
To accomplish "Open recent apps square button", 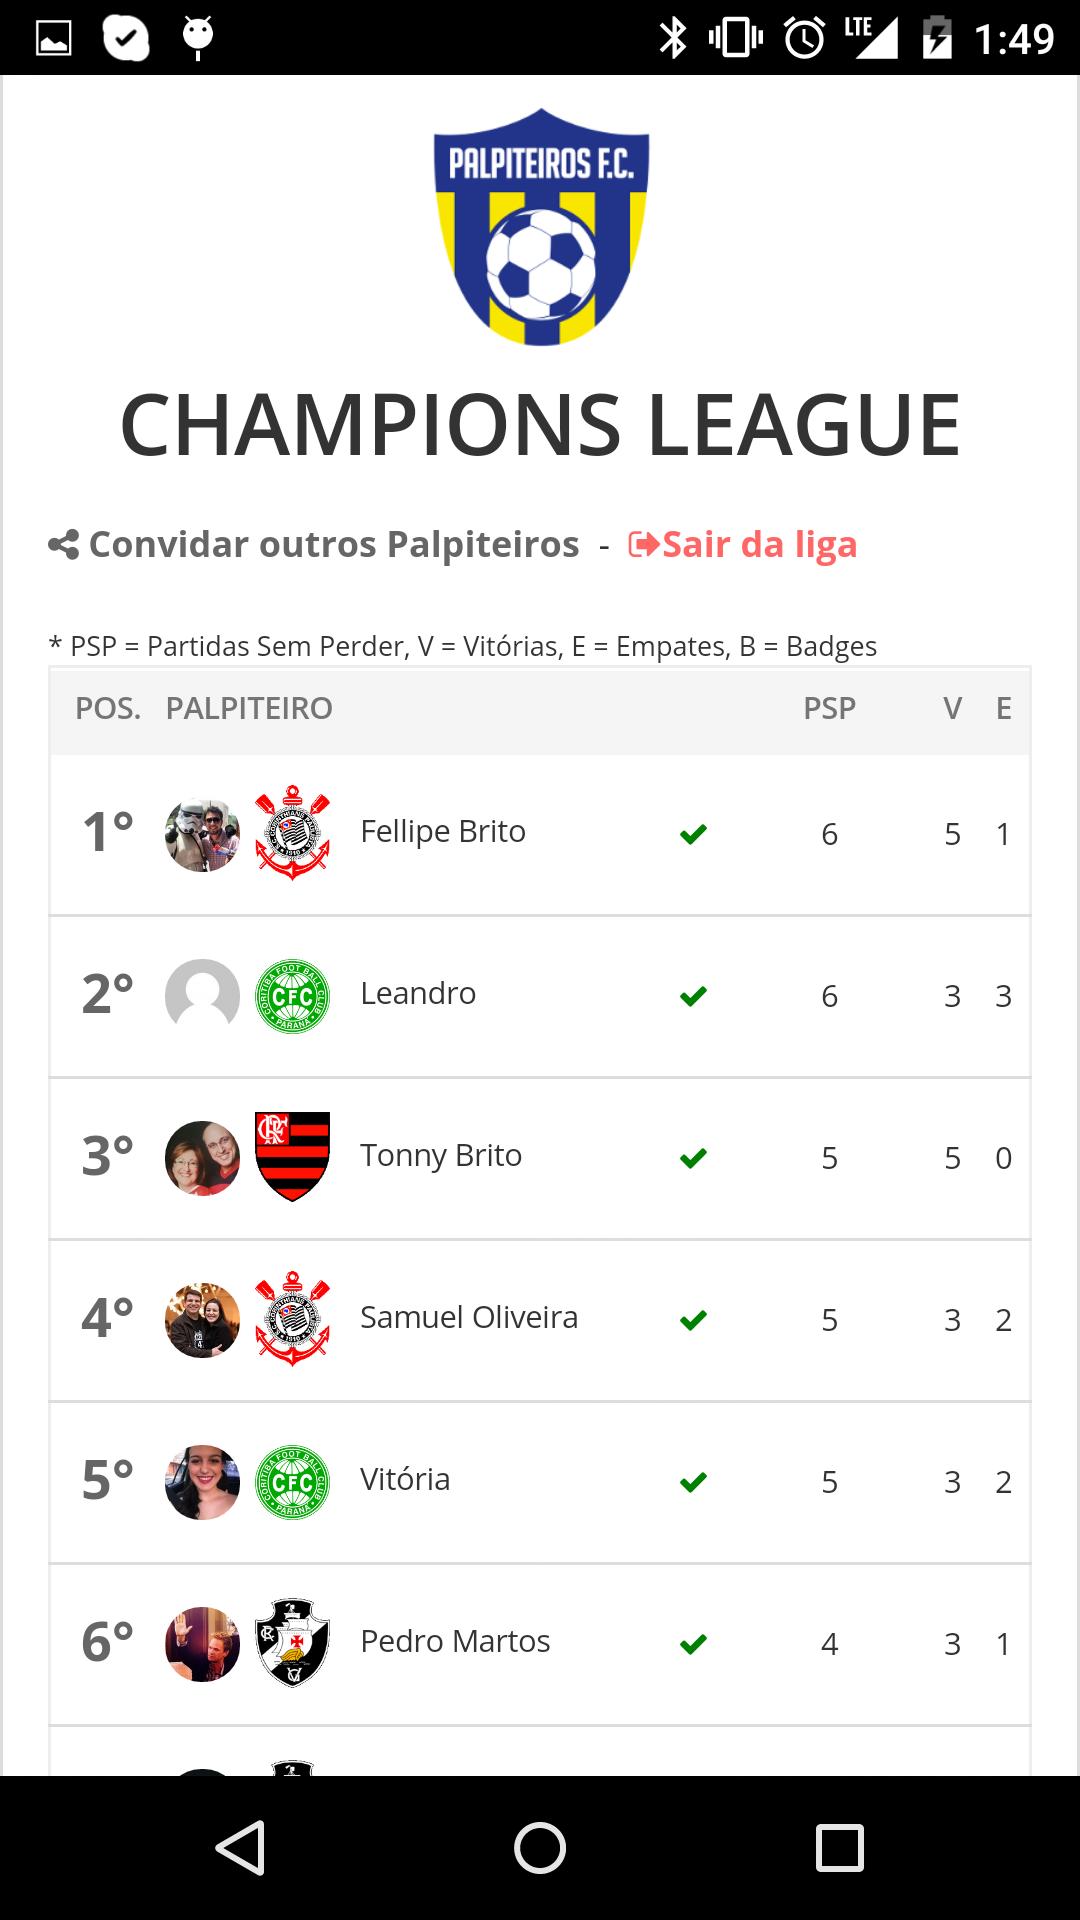I will (839, 1847).
